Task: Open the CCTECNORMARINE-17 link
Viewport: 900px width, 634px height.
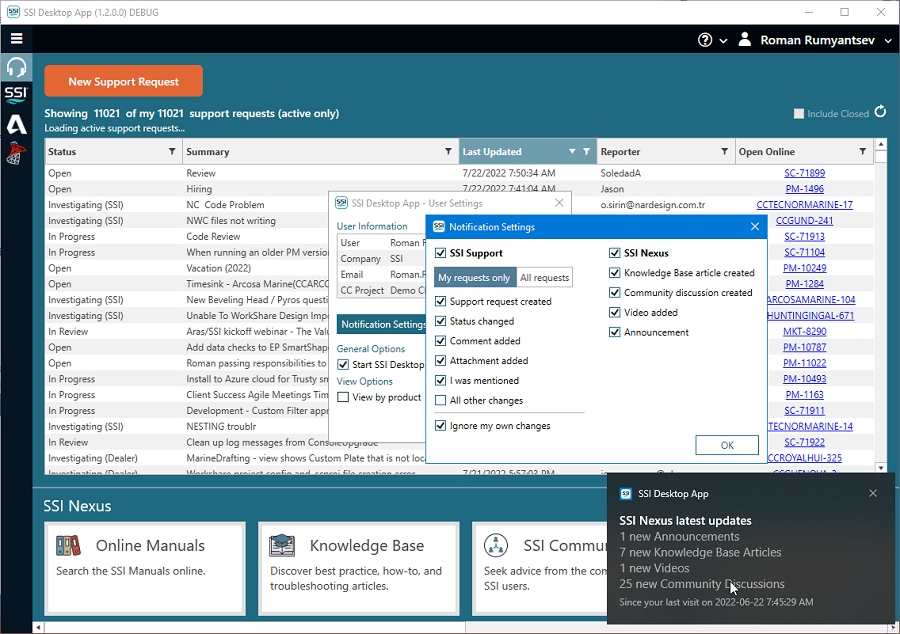Action: (x=804, y=205)
